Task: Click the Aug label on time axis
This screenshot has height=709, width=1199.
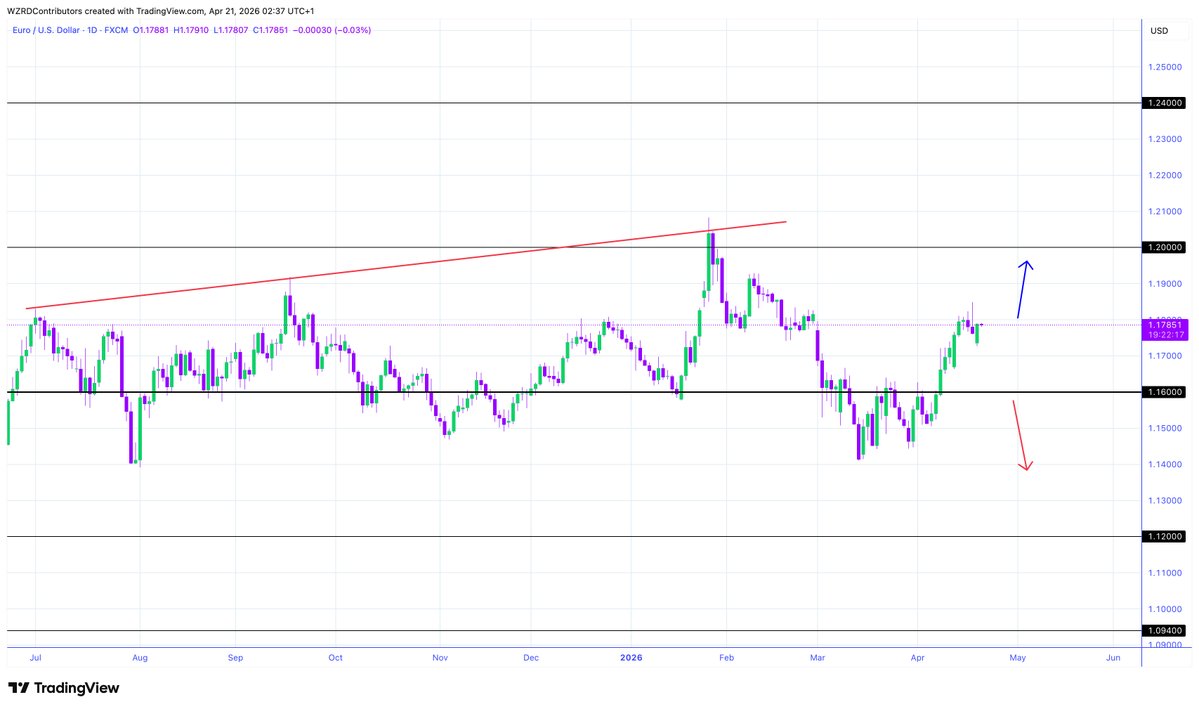Action: tap(140, 658)
